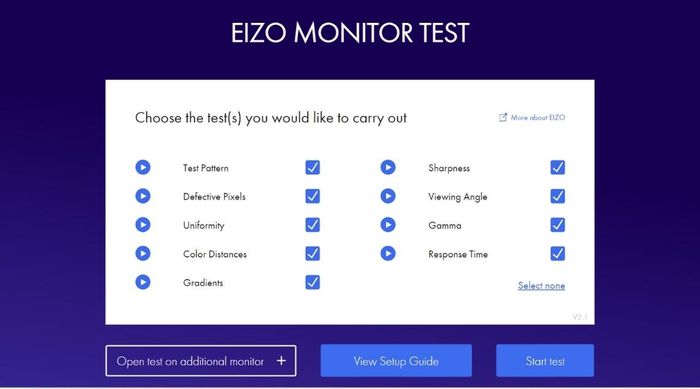
Task: Uncheck the Sharpness checkbox
Action: pos(558,167)
